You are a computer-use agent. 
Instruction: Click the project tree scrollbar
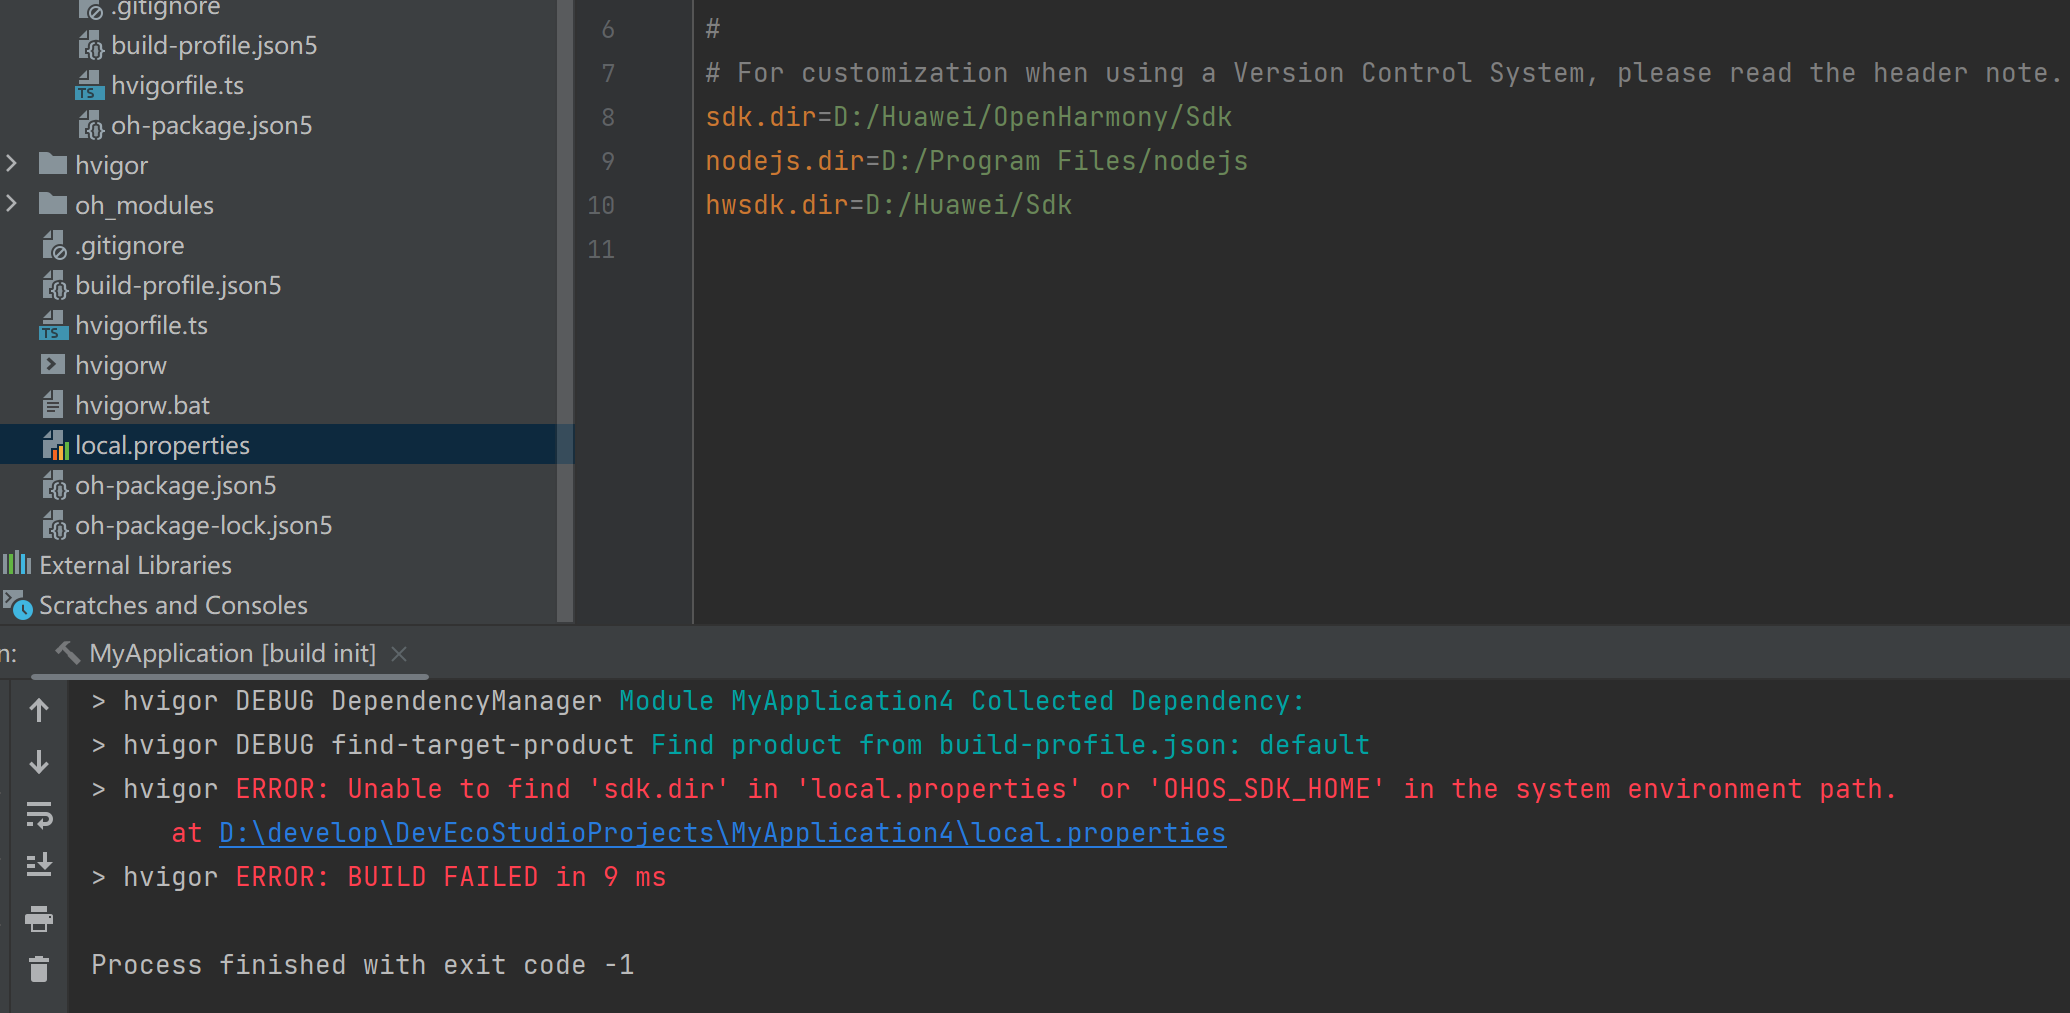[566, 300]
